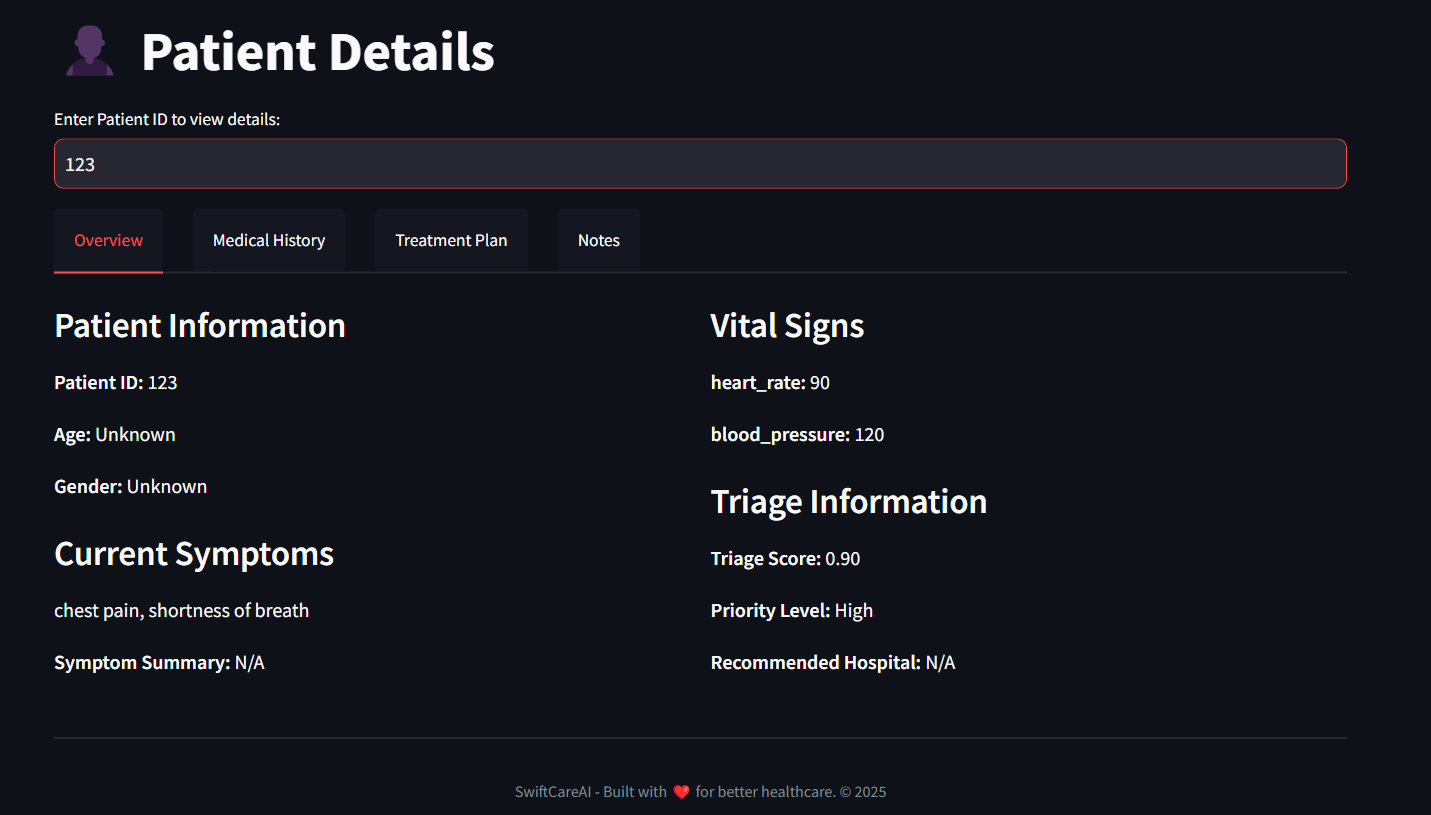Click the red heart icon in footer
This screenshot has width=1431, height=815.
681,792
